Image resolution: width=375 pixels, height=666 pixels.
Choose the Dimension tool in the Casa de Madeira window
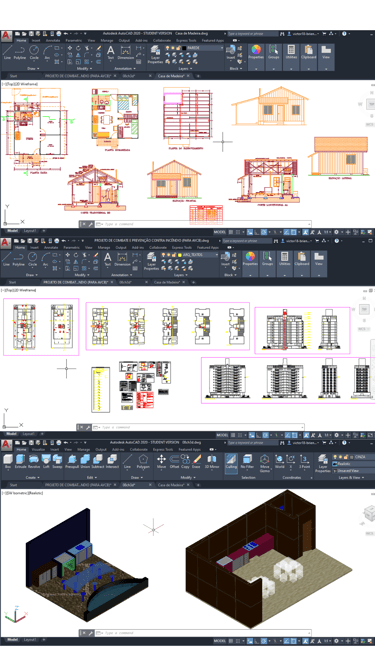pos(125,53)
